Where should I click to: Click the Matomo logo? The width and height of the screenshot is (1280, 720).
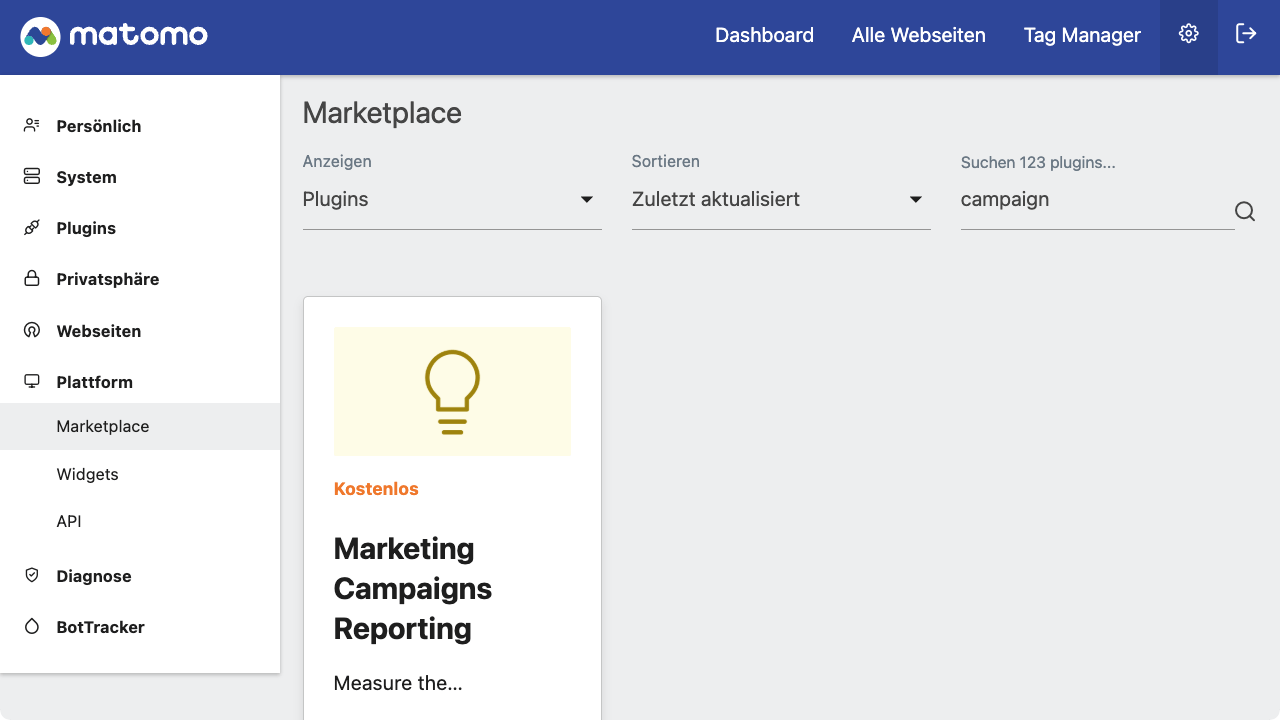tap(114, 37)
